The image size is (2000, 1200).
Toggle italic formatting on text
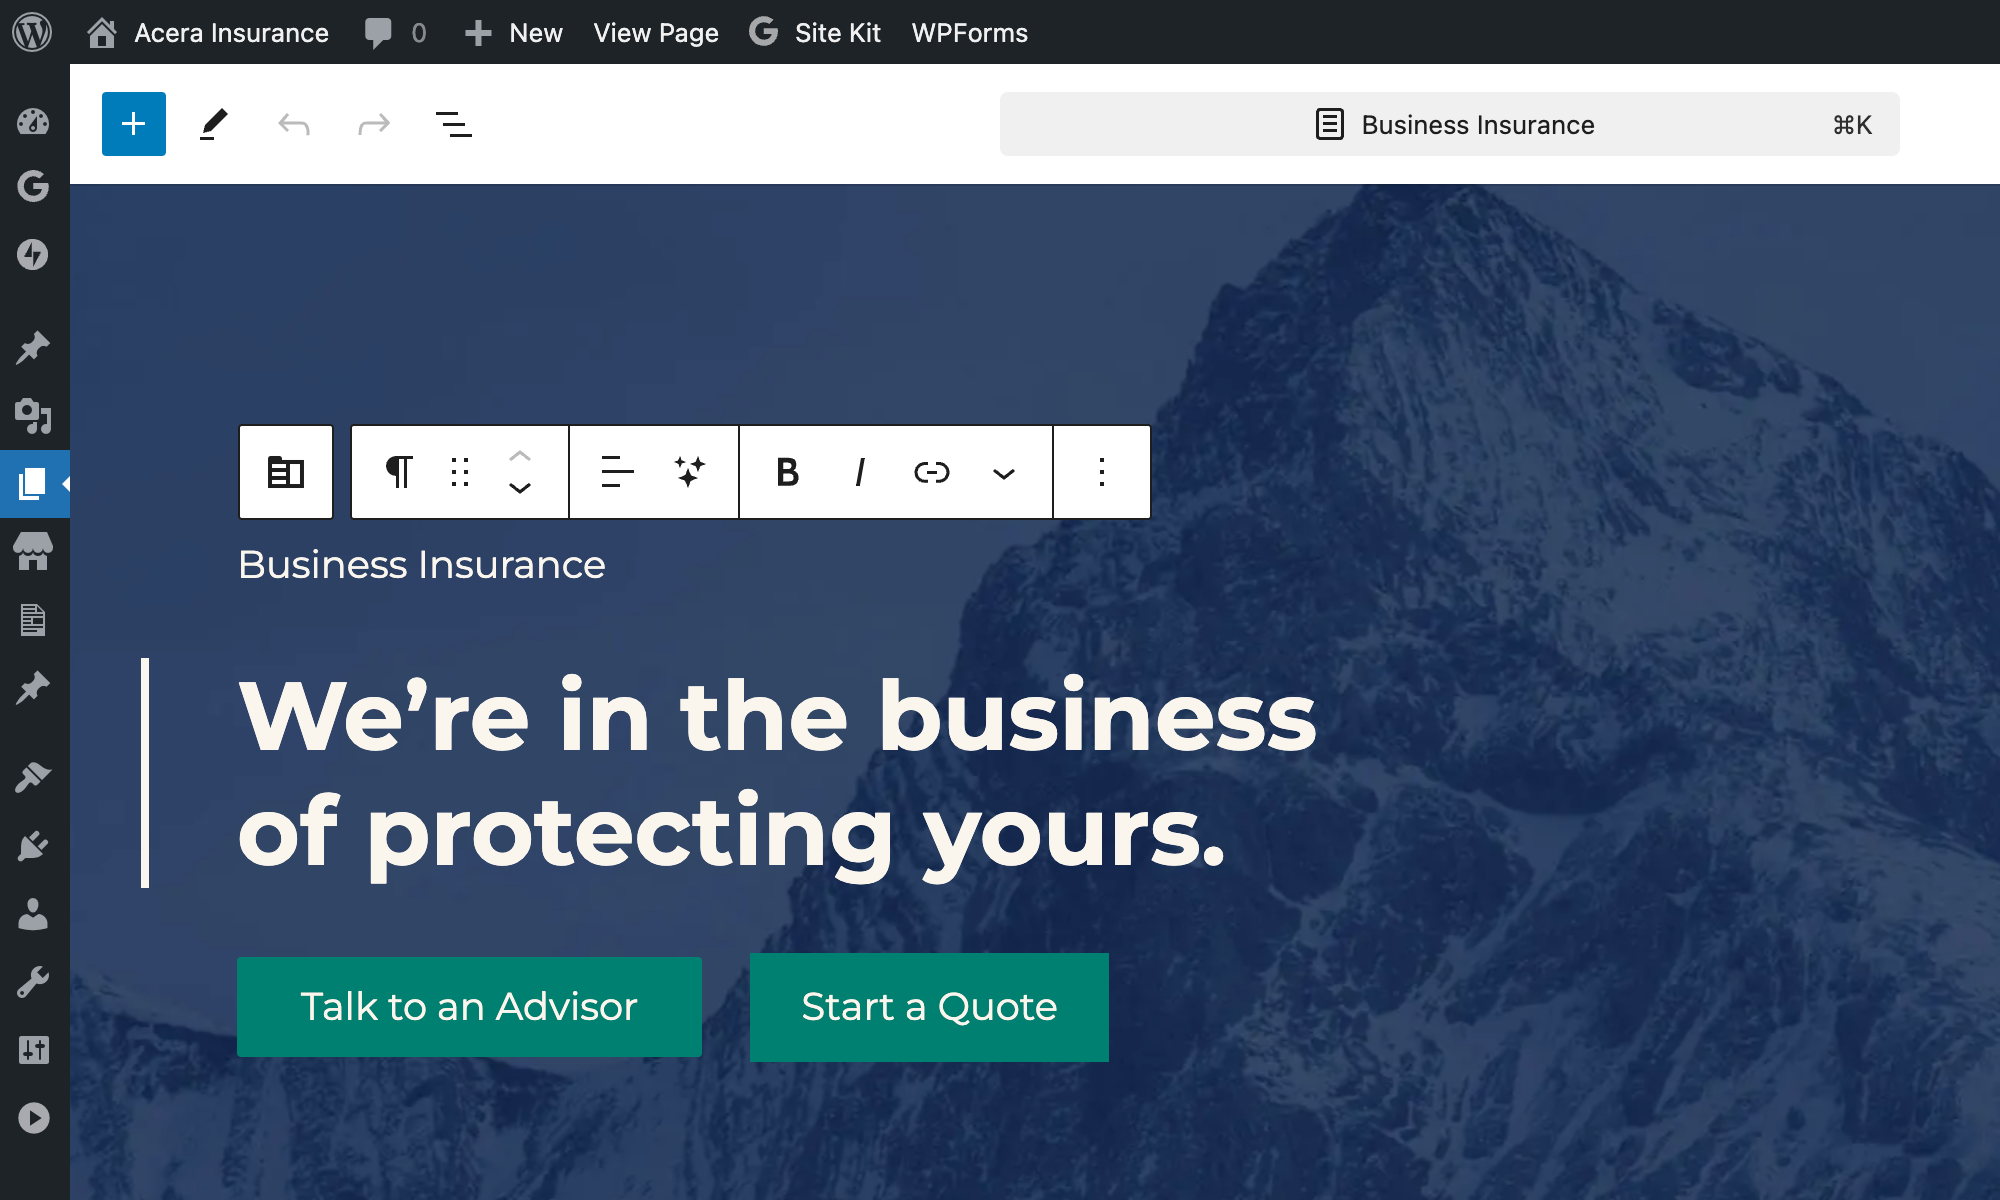coord(859,471)
